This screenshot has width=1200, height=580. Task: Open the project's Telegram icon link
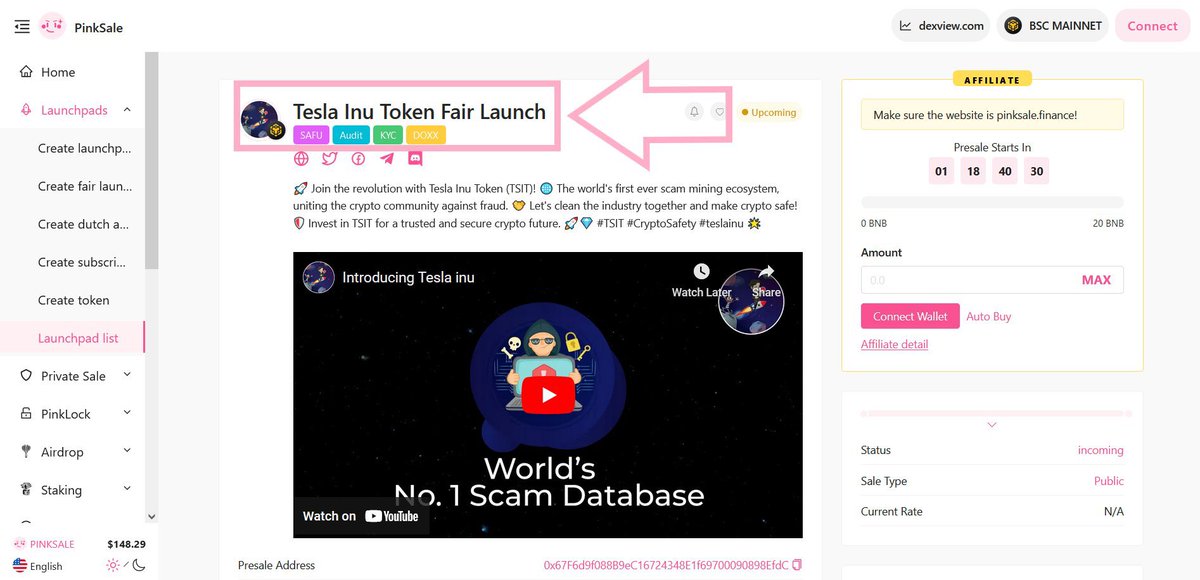coord(387,158)
